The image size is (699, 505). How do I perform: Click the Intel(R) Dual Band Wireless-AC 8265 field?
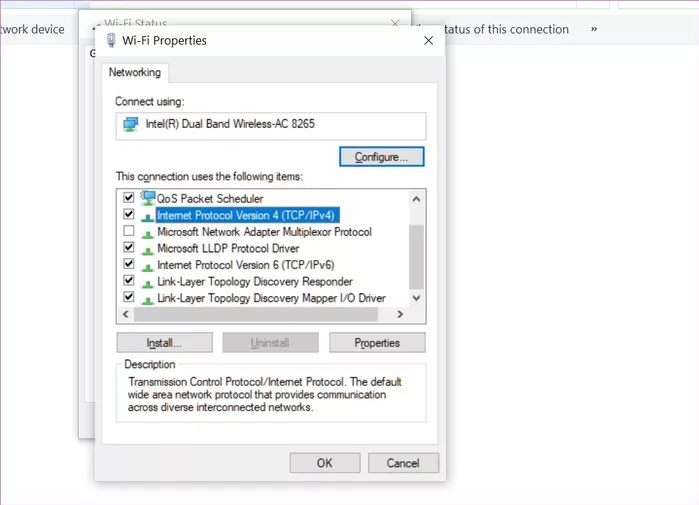[271, 126]
